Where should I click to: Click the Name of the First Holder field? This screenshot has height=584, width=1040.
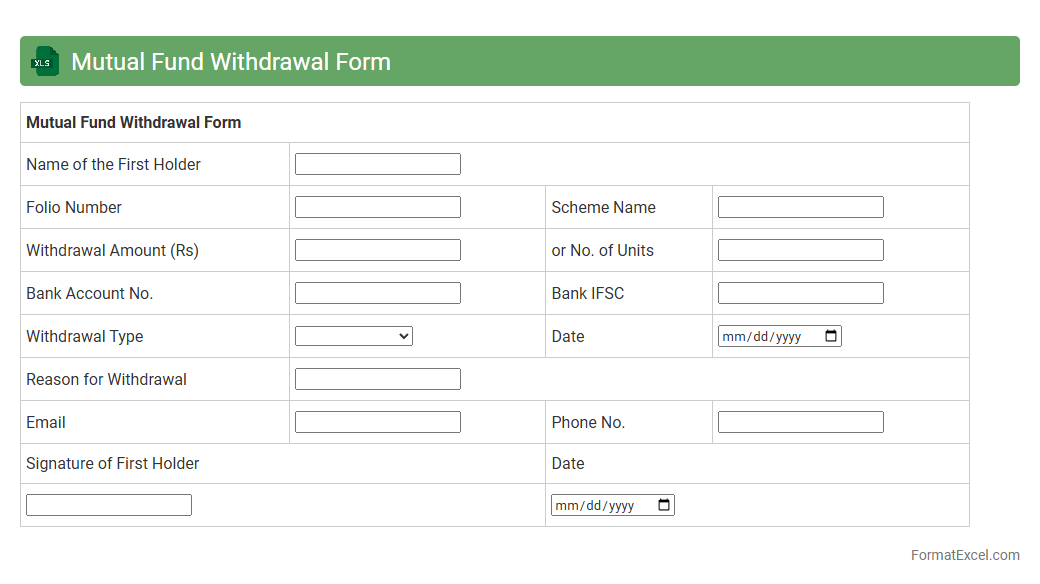(x=377, y=164)
